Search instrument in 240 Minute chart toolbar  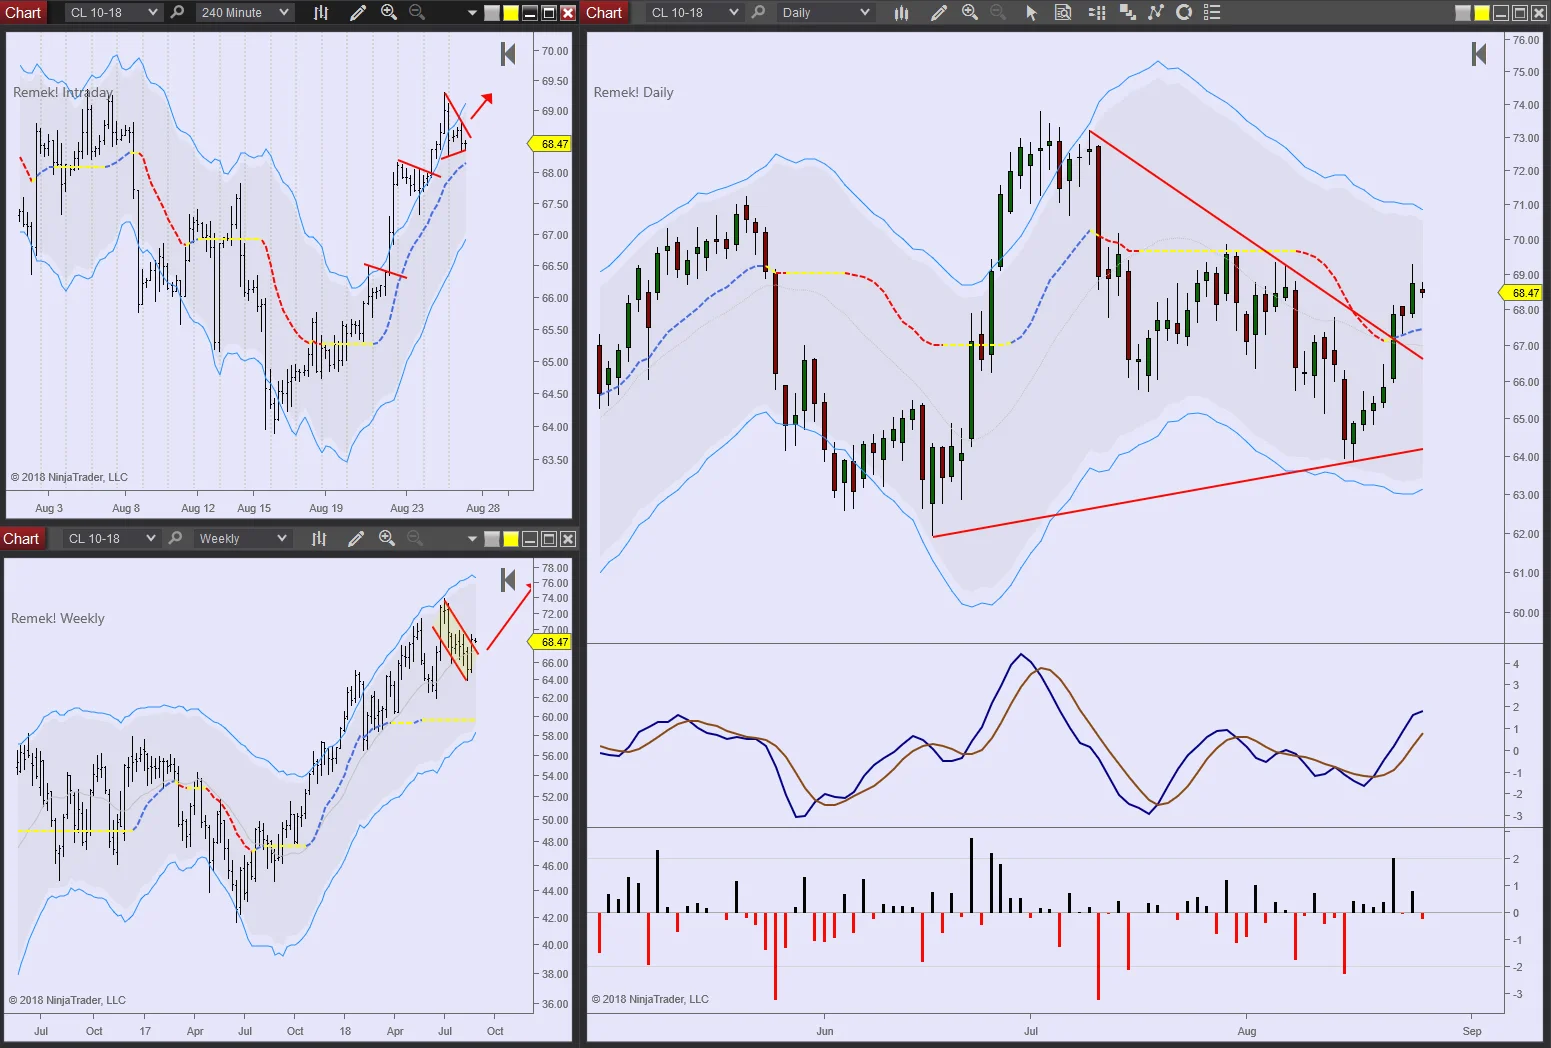[177, 13]
